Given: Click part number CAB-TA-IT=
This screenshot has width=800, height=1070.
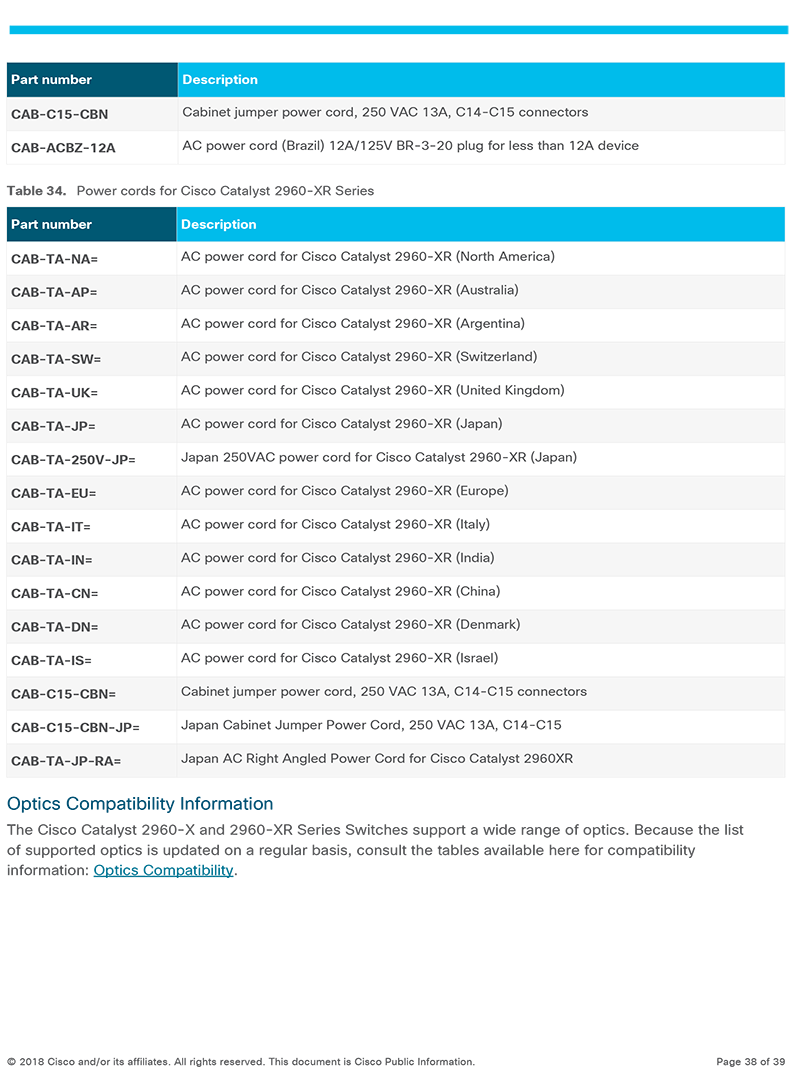Looking at the screenshot, I should click(x=51, y=526).
